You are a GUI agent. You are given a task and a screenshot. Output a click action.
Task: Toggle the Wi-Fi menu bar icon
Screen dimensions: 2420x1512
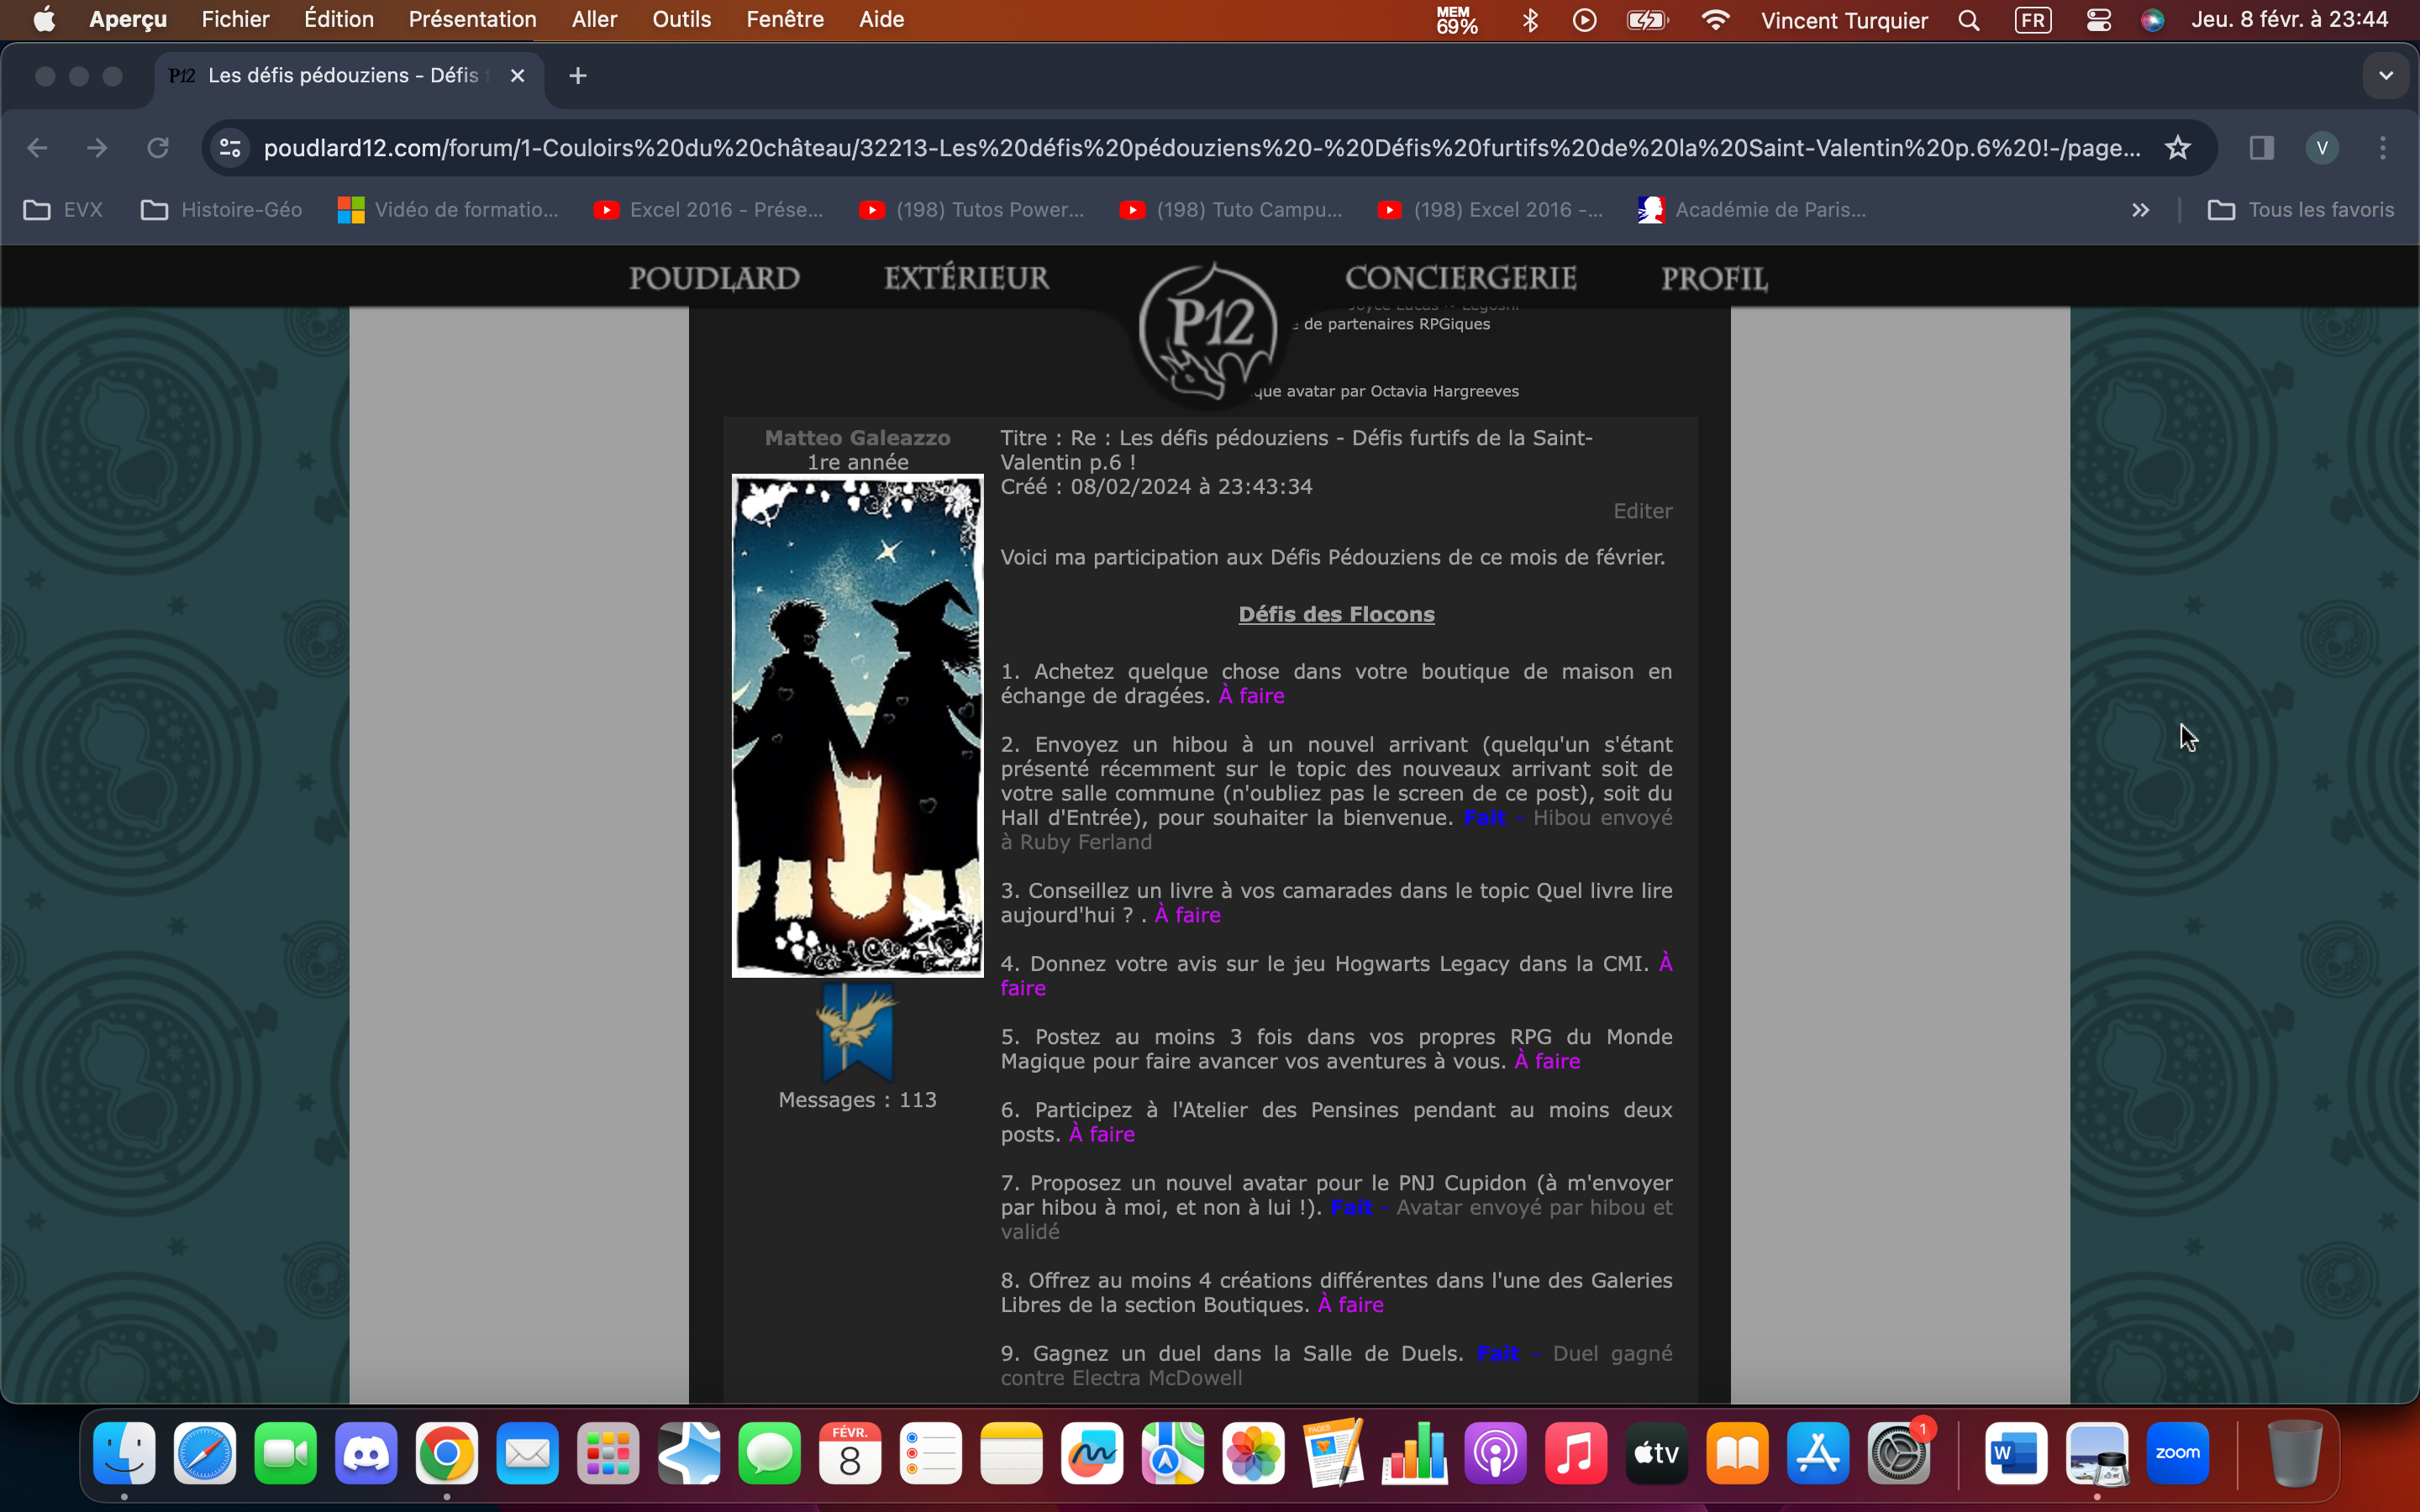[1715, 20]
